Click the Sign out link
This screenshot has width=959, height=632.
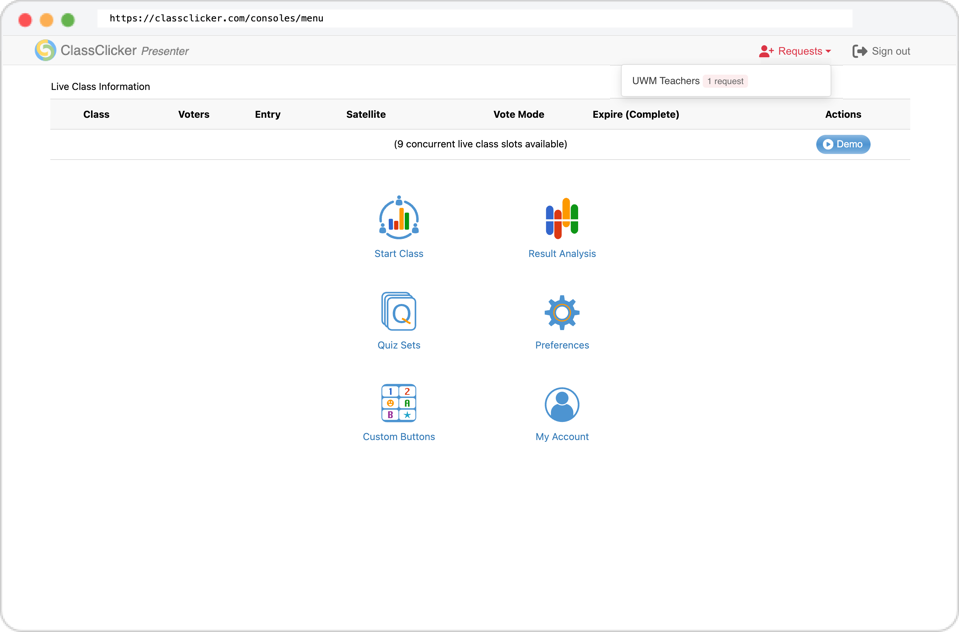tap(881, 51)
